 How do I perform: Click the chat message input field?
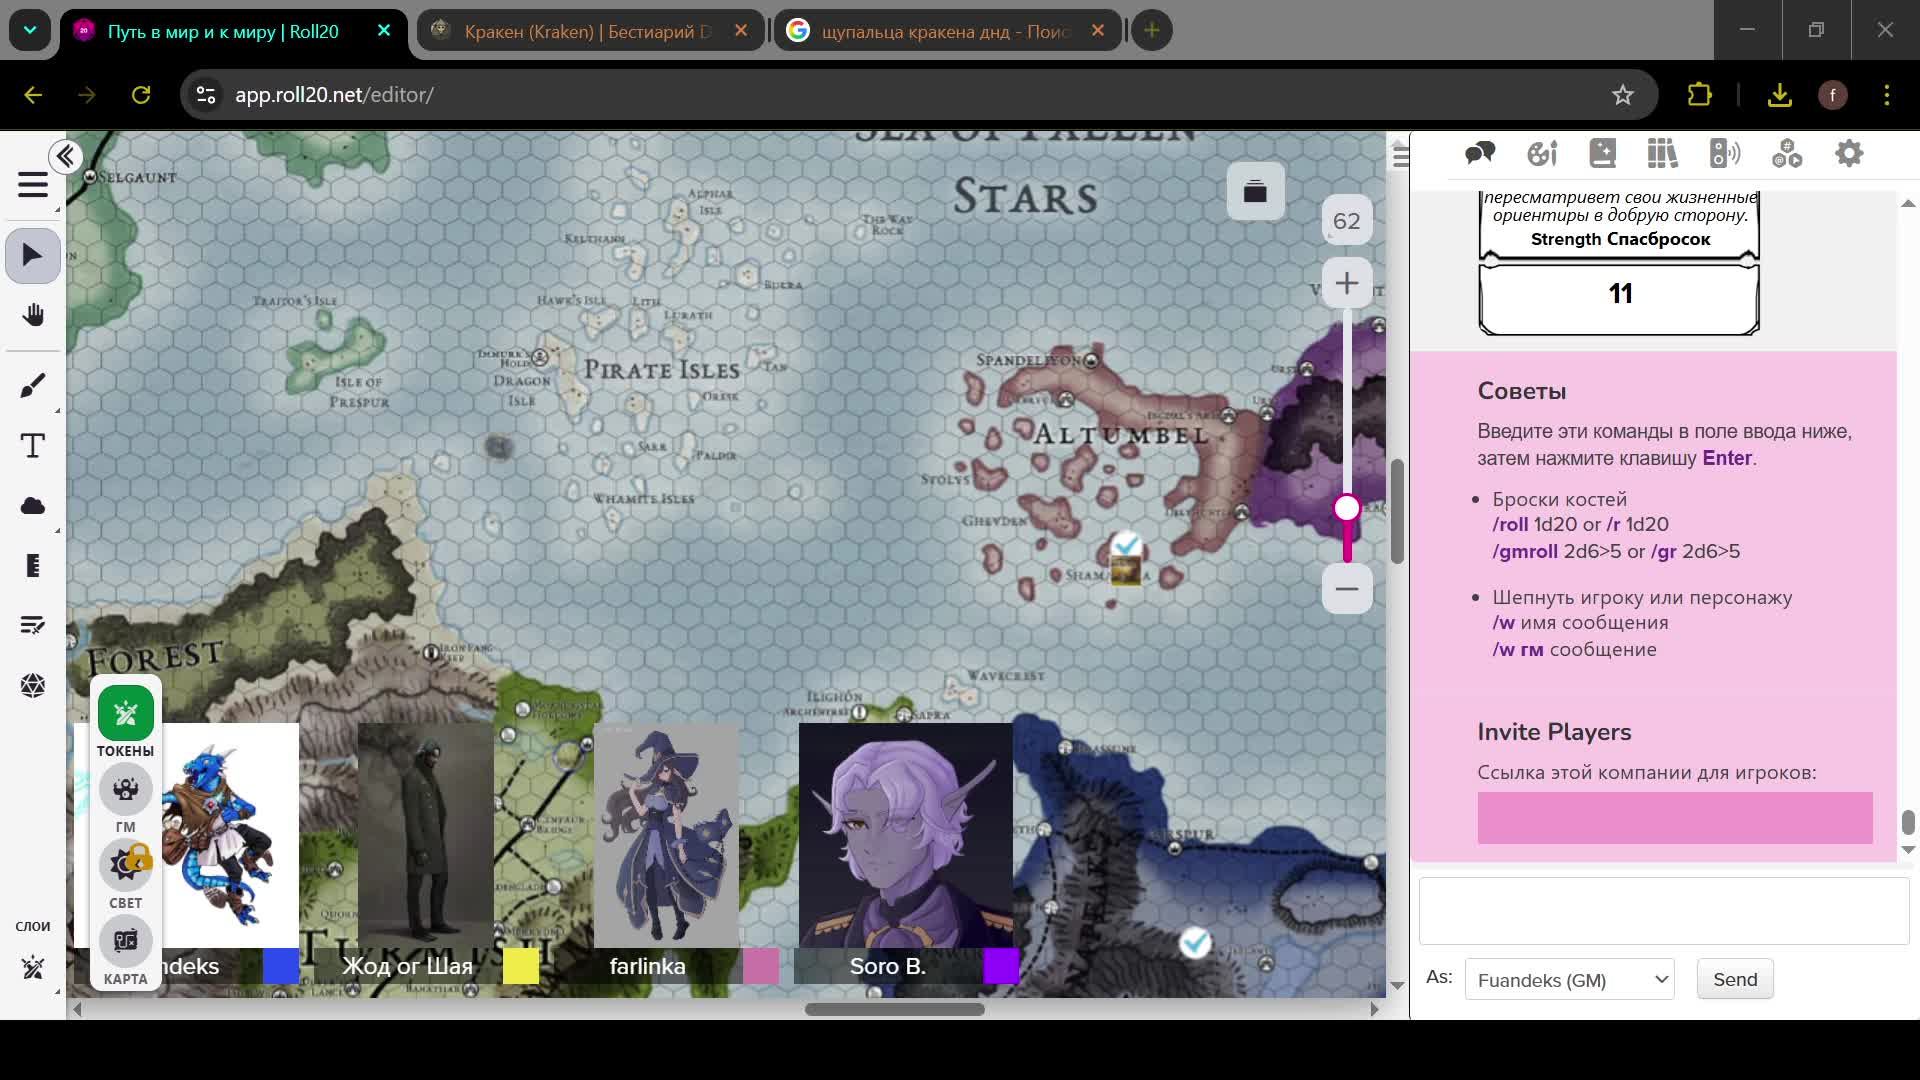point(1663,911)
